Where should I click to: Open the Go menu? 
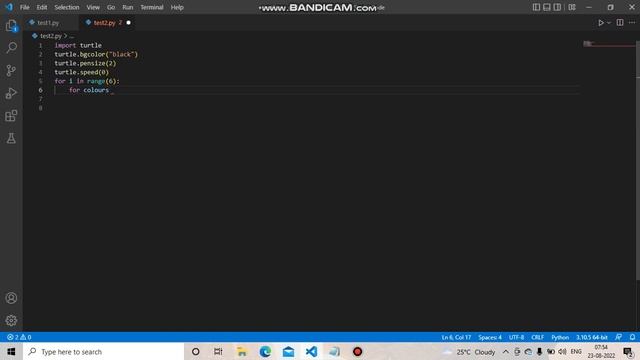111,7
